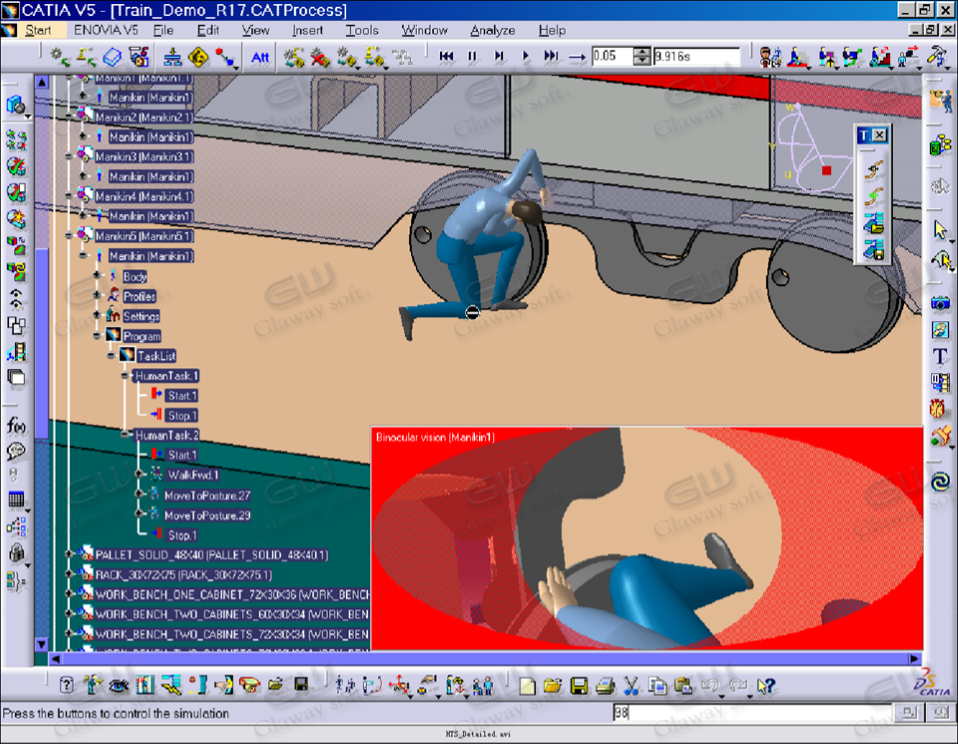The height and width of the screenshot is (744, 958).
Task: Open the design table grid icon on left toolbar
Action: click(x=16, y=499)
